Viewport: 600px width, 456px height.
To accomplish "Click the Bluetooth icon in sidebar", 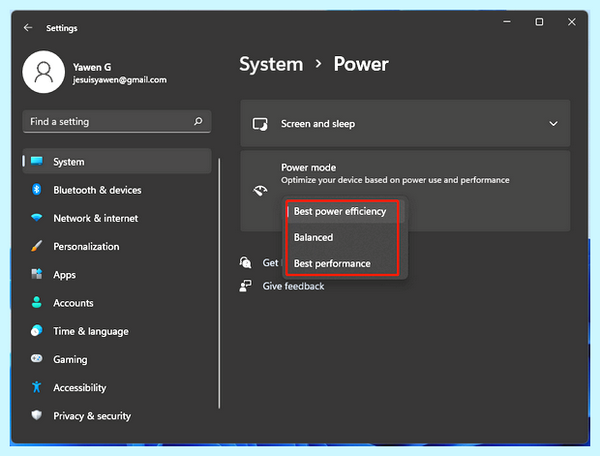I will (37, 189).
